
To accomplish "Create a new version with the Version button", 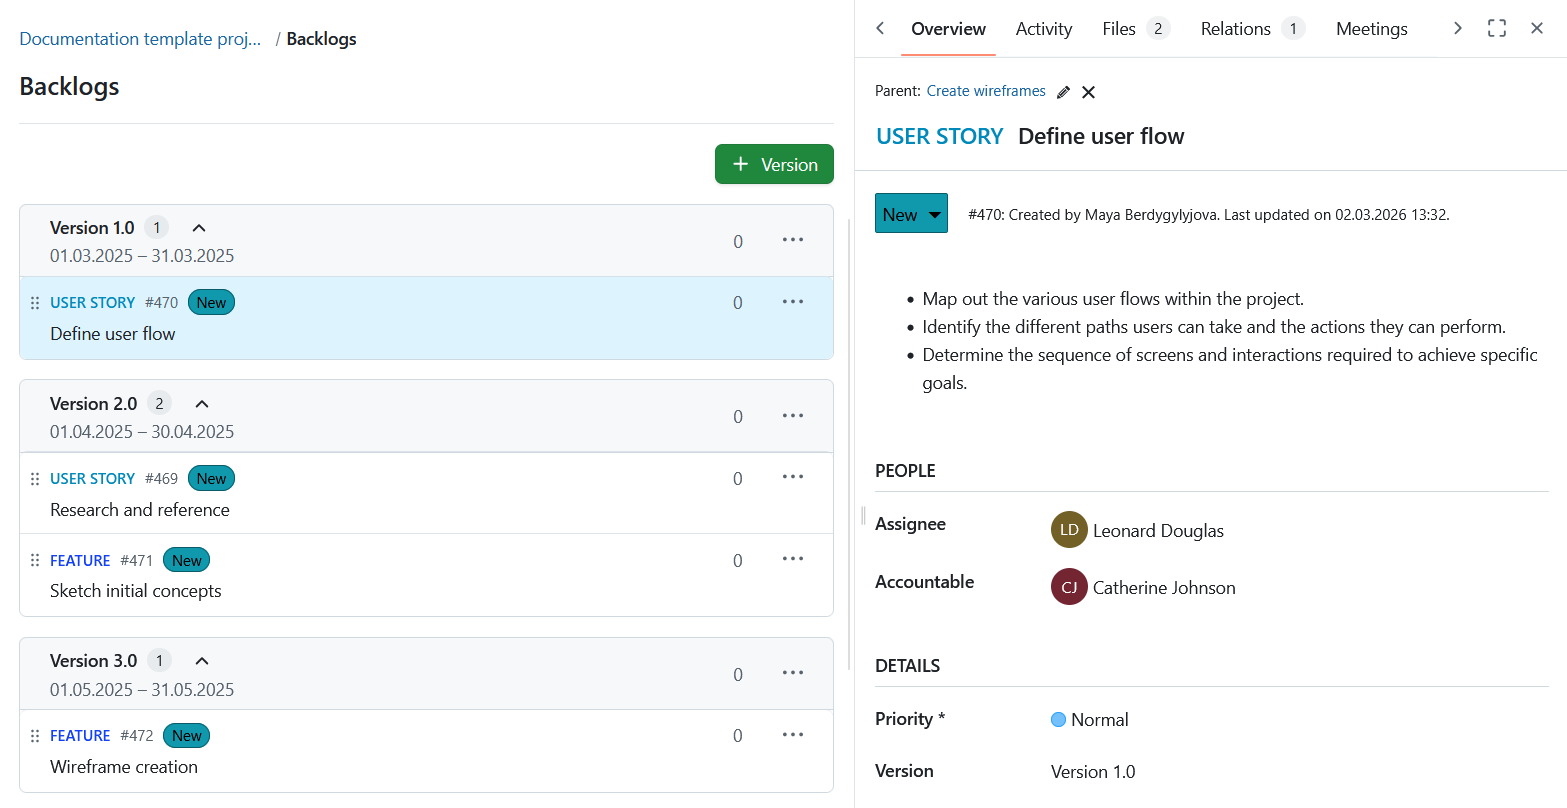I will point(774,163).
